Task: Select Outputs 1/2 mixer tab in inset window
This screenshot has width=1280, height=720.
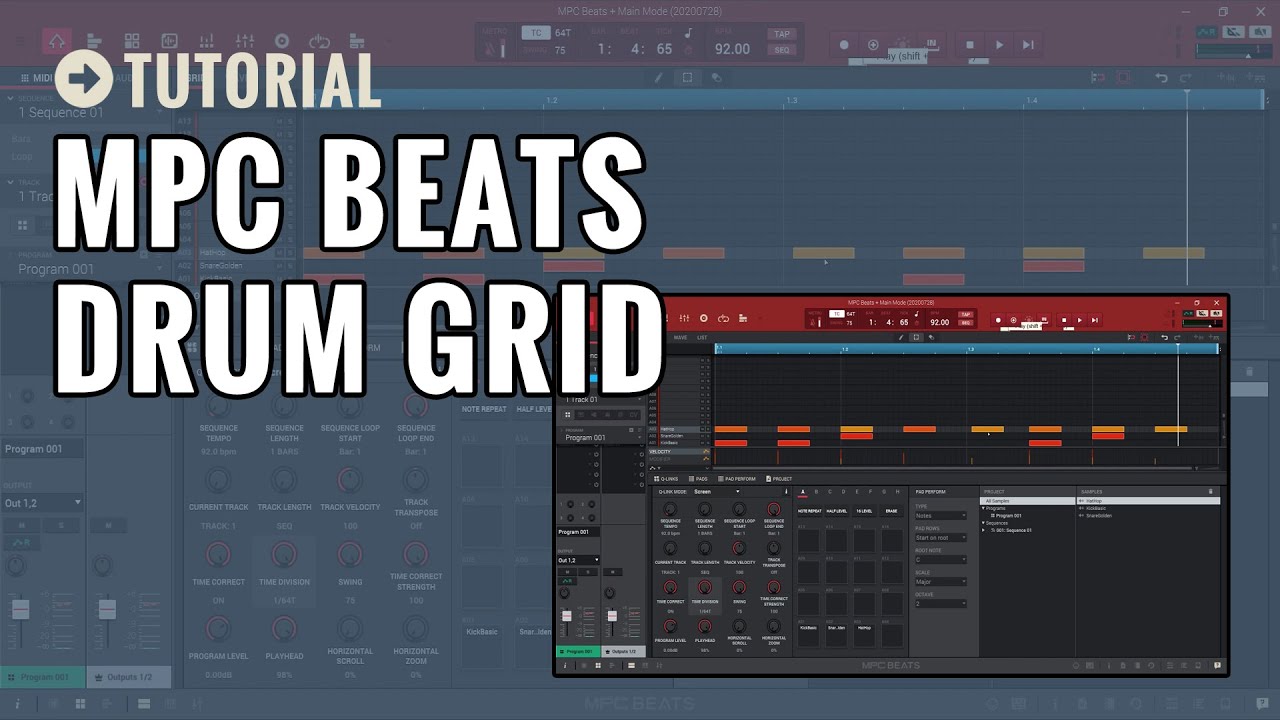Action: (x=623, y=651)
